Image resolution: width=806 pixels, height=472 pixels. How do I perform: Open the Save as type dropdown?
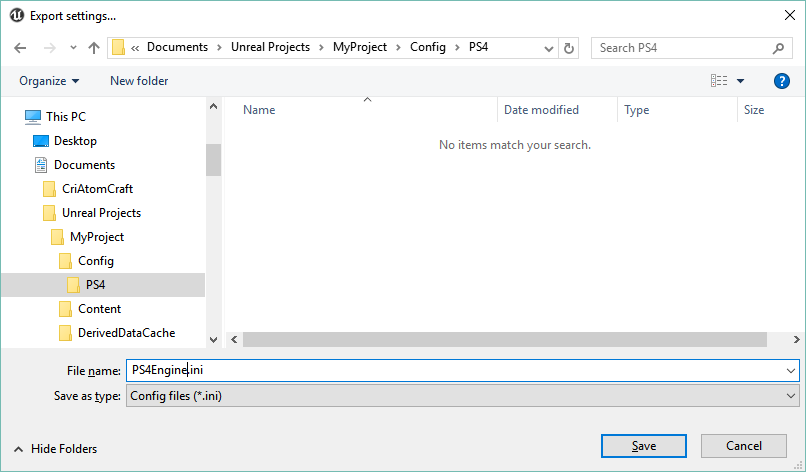tap(463, 396)
